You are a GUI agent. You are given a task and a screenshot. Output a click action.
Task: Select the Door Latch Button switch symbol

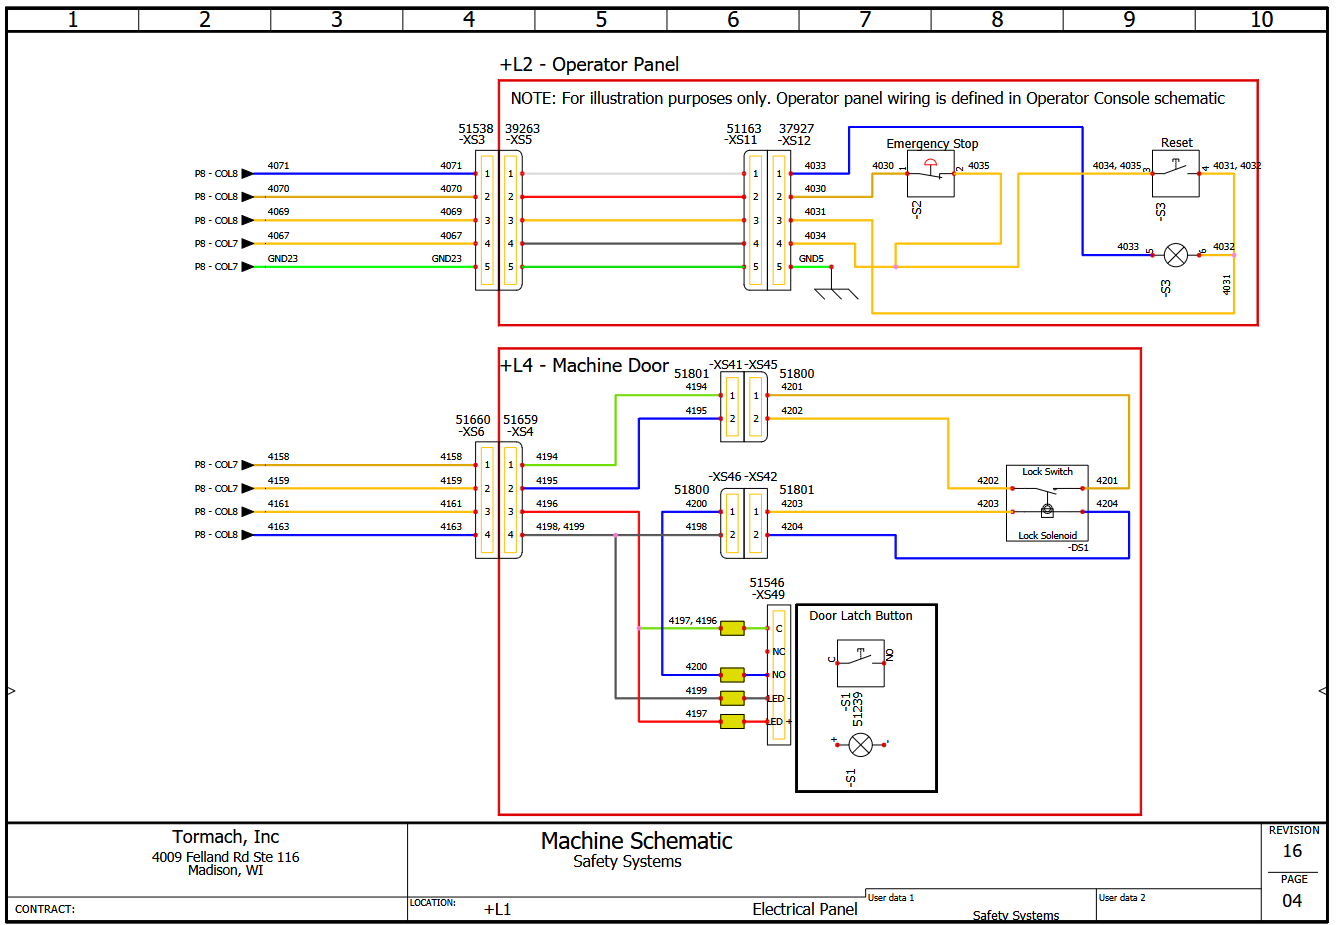click(860, 663)
